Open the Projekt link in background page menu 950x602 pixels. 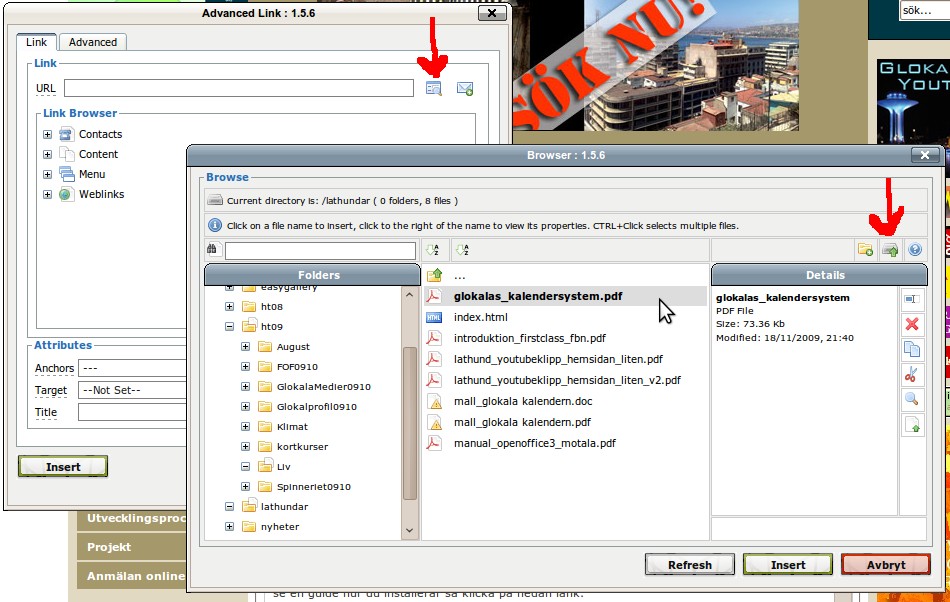(109, 547)
